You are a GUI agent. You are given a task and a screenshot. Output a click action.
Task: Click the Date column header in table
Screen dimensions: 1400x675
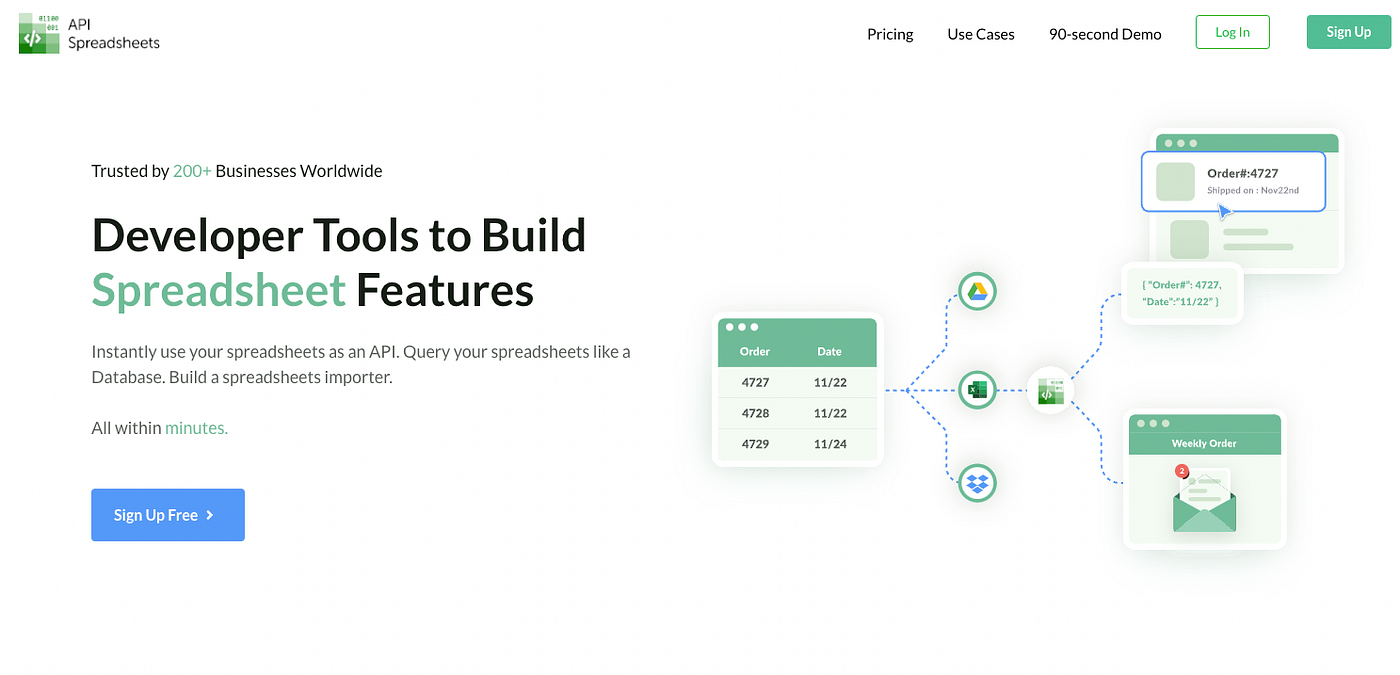tap(829, 351)
